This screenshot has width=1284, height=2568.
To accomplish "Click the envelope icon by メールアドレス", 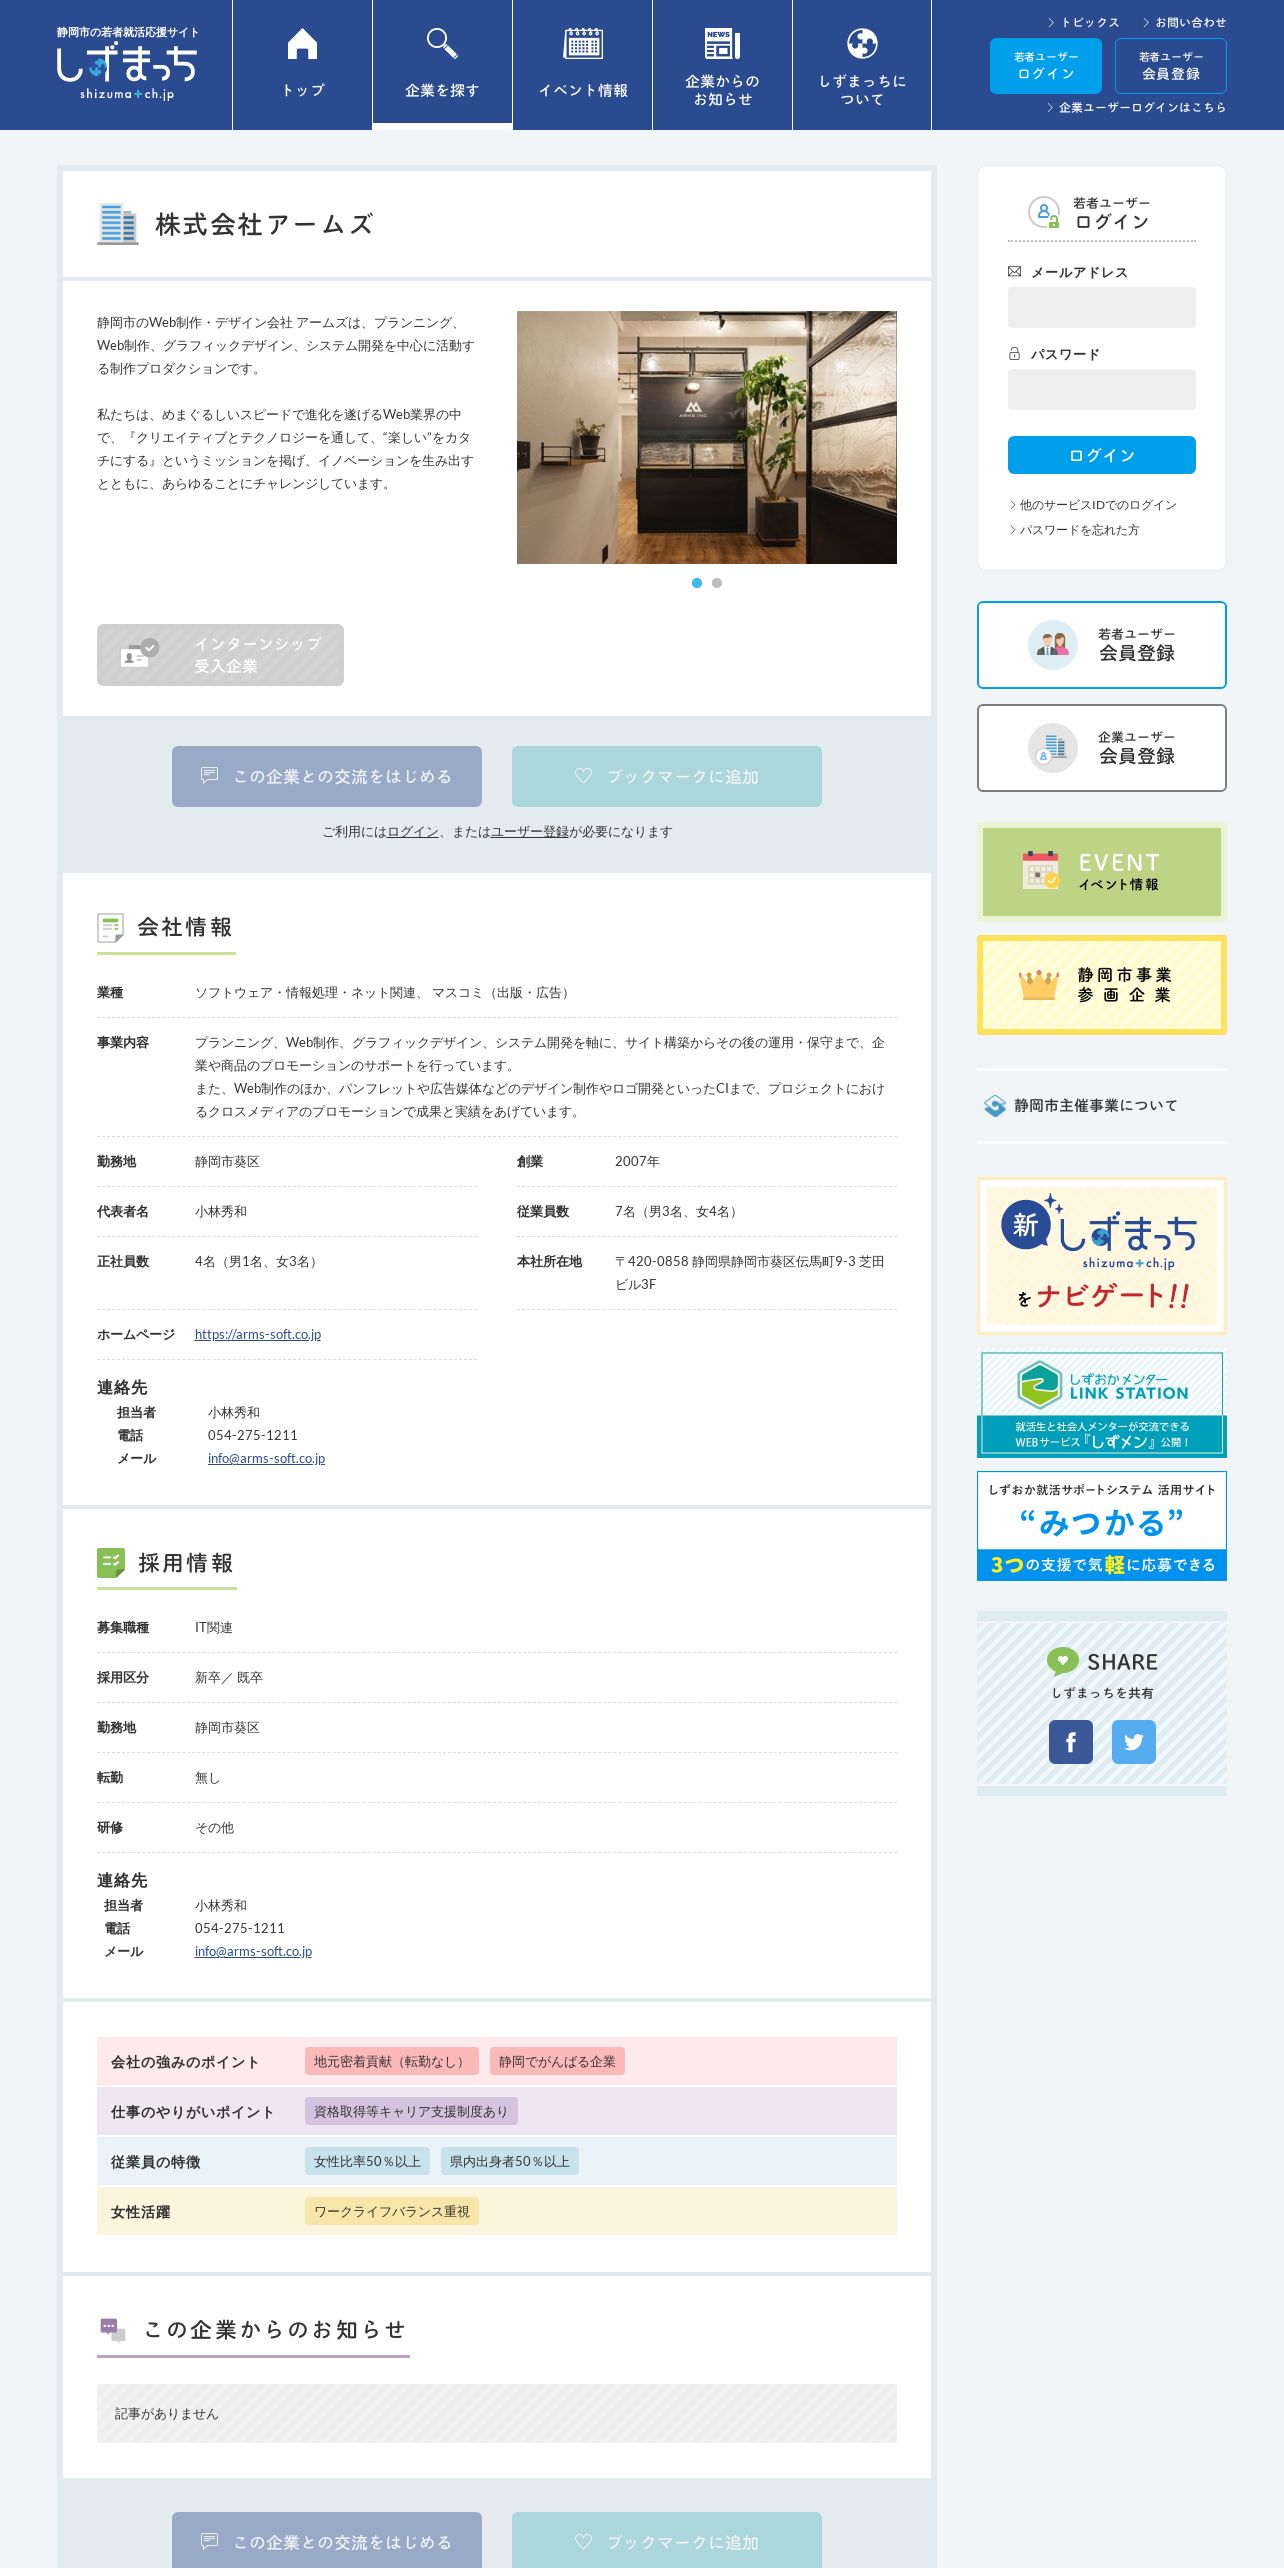I will pos(1014,271).
